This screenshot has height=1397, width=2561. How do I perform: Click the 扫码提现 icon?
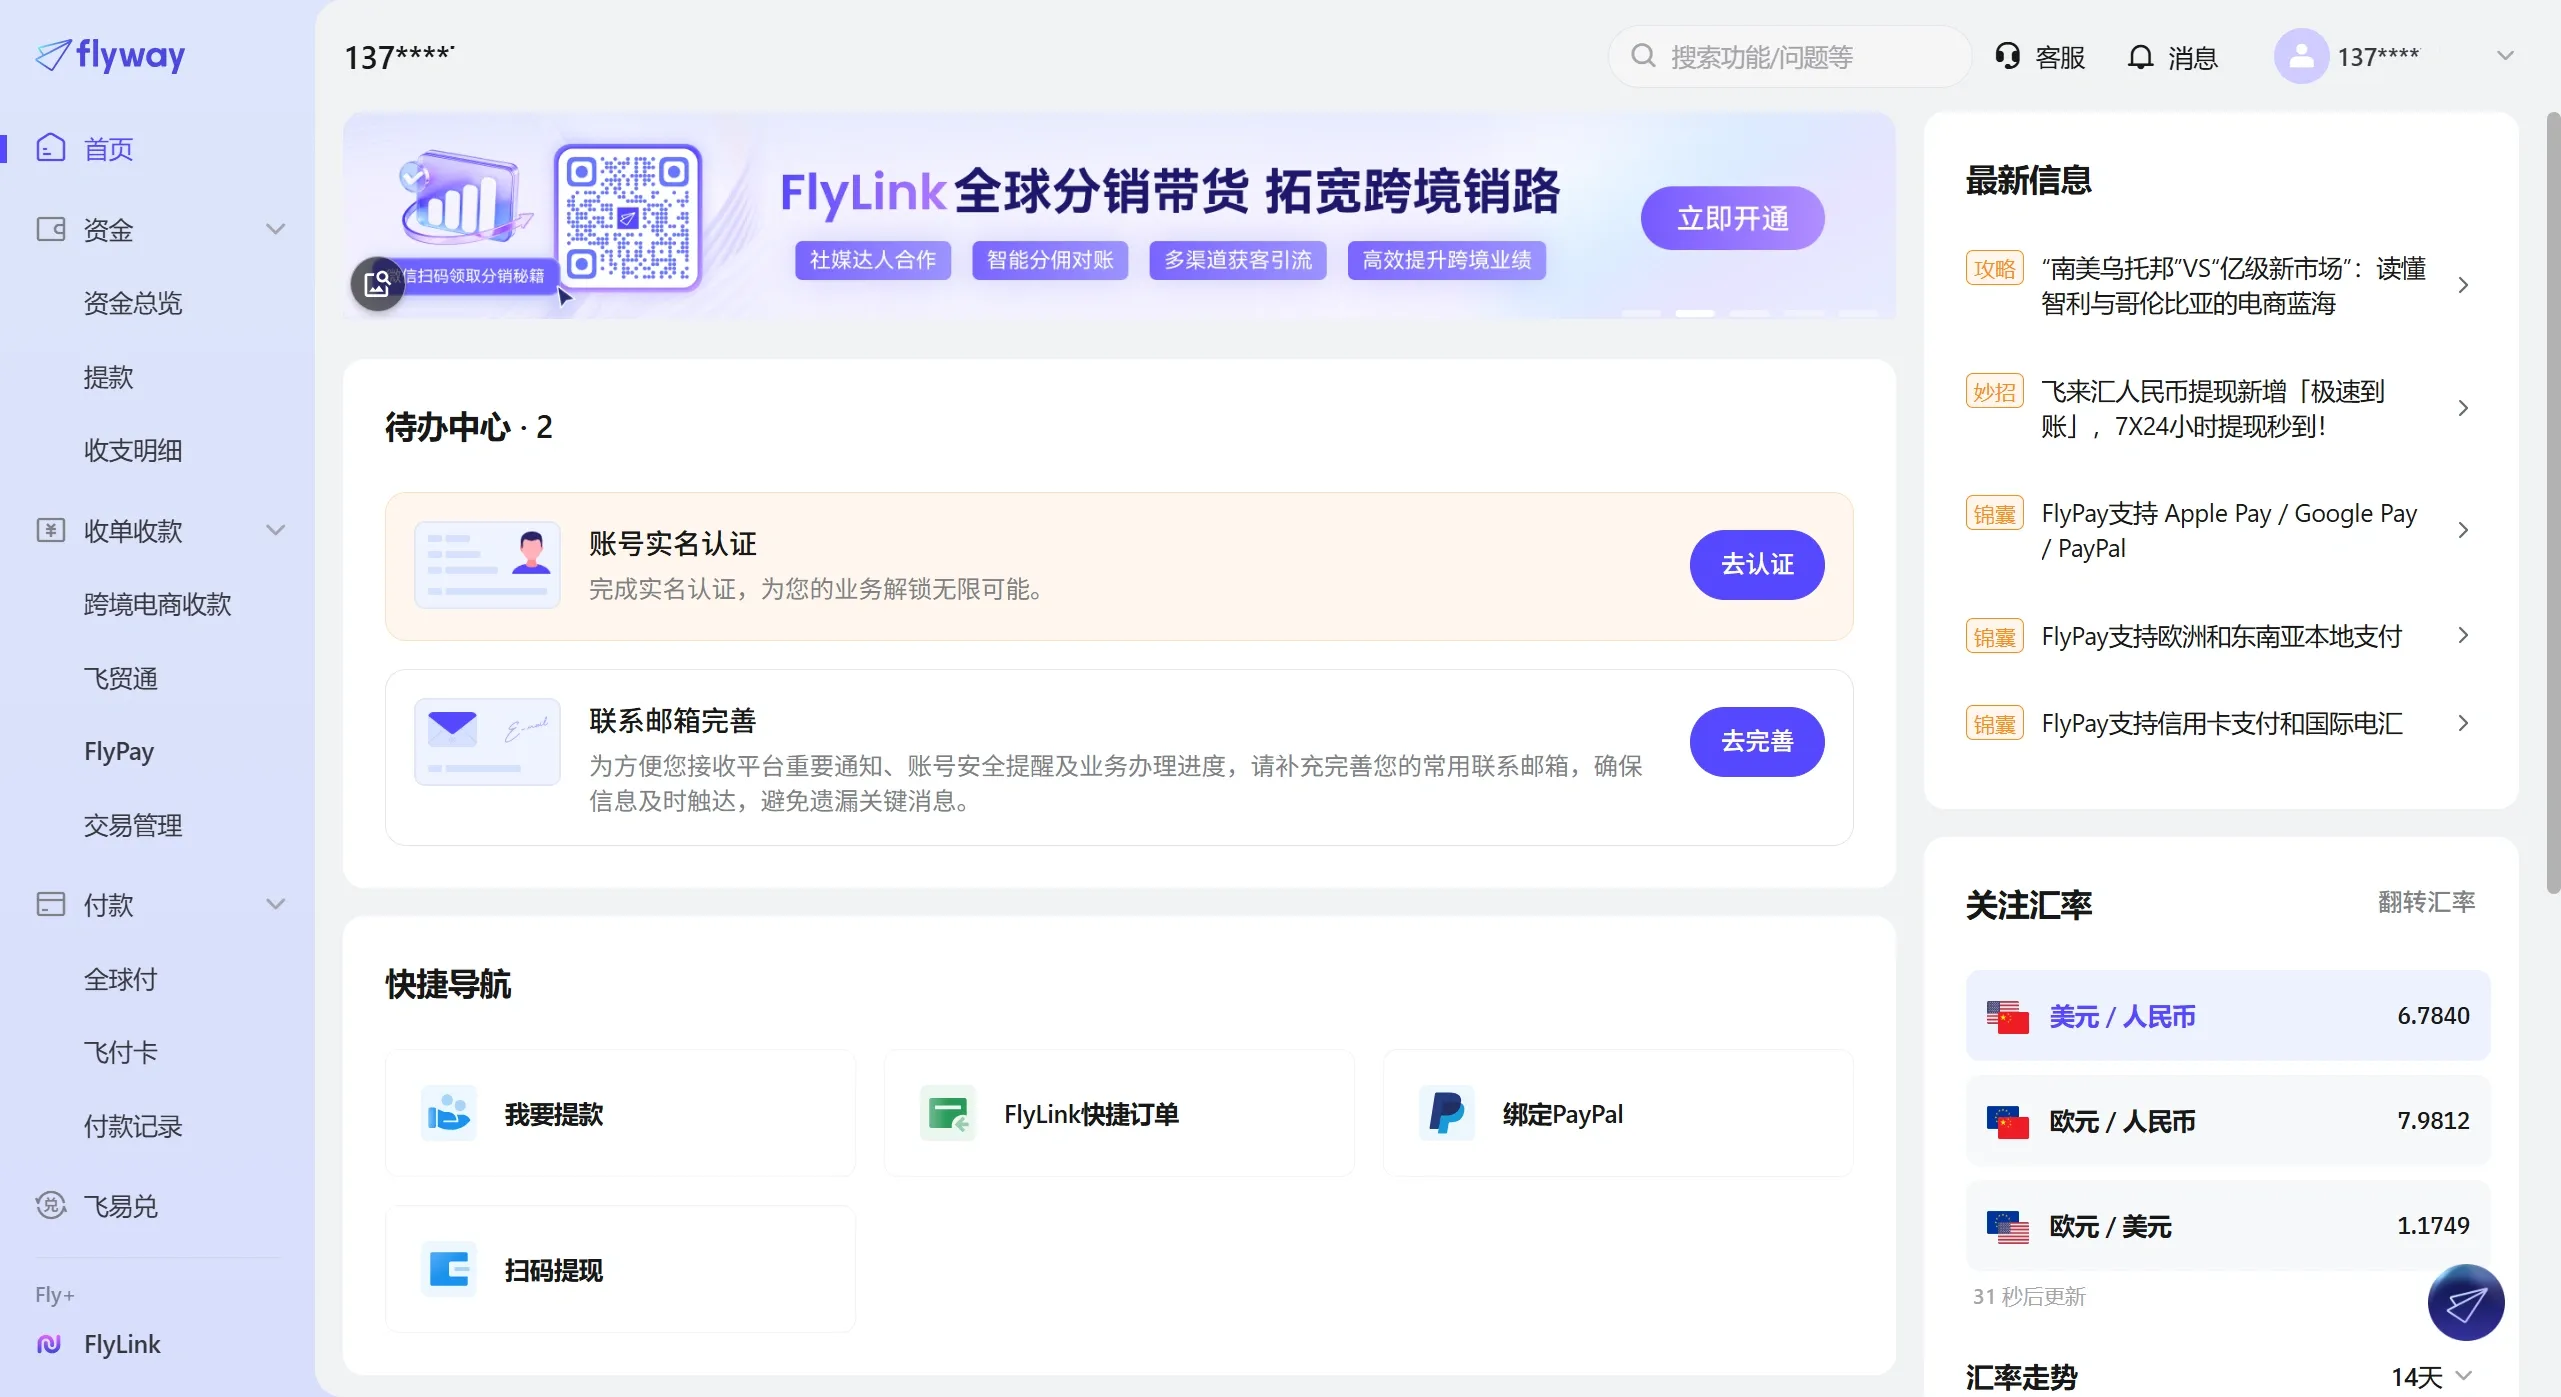449,1269
